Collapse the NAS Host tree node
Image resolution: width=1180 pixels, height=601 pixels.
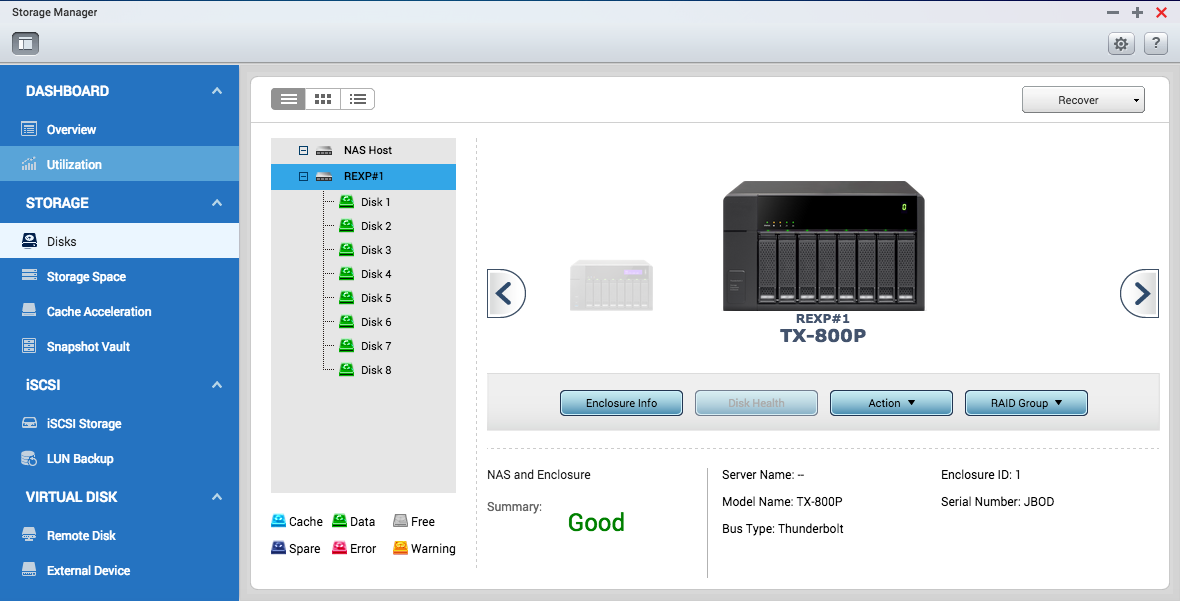(303, 151)
